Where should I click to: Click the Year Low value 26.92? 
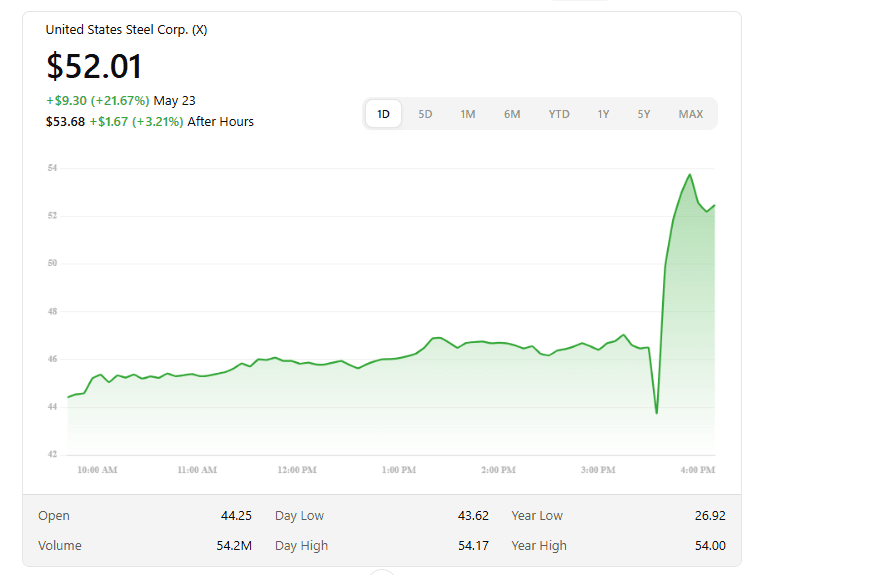pos(710,515)
